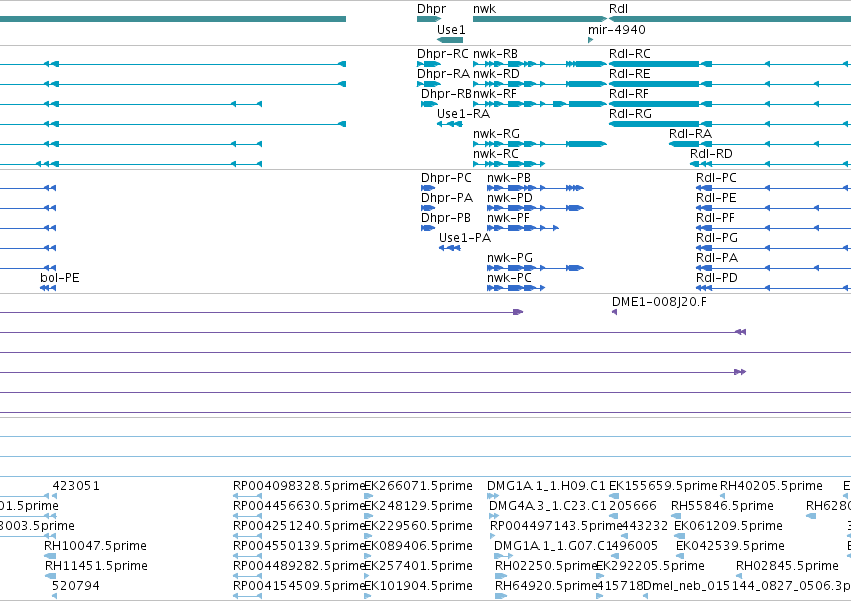The width and height of the screenshot is (851, 601).
Task: Select EST EK089406.5prime
Action: [367, 556]
